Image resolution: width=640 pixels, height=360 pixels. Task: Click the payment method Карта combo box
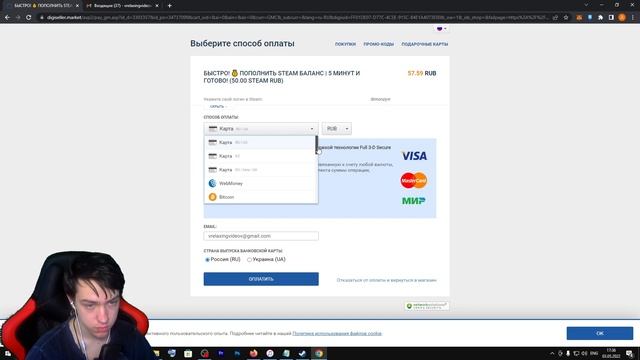click(261, 129)
